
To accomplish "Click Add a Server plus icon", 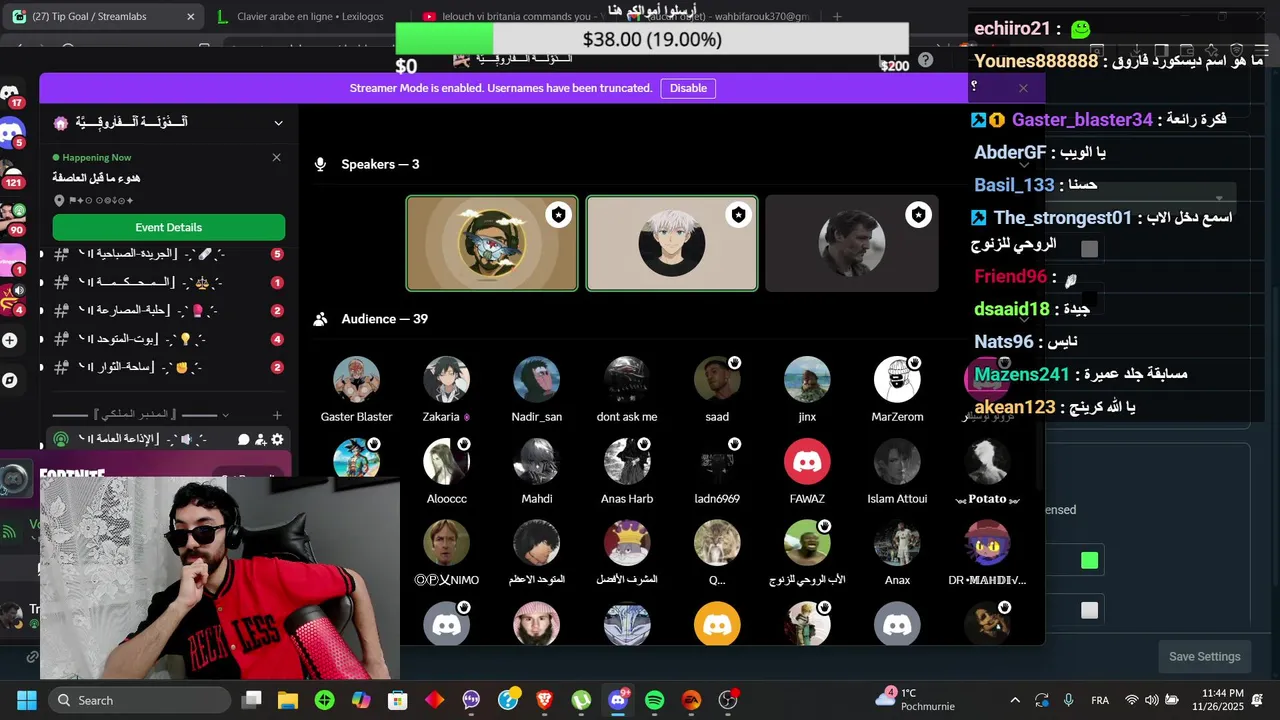I will click(x=10, y=340).
